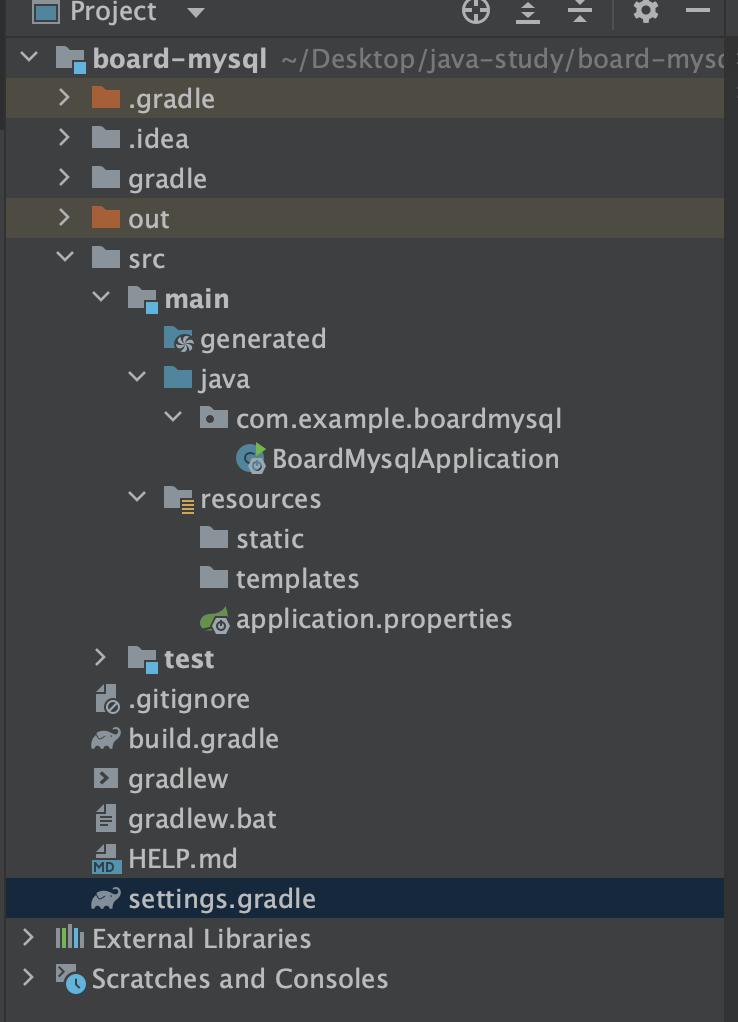This screenshot has width=738, height=1022.
Task: Click the src folder icon
Action: coord(106,257)
